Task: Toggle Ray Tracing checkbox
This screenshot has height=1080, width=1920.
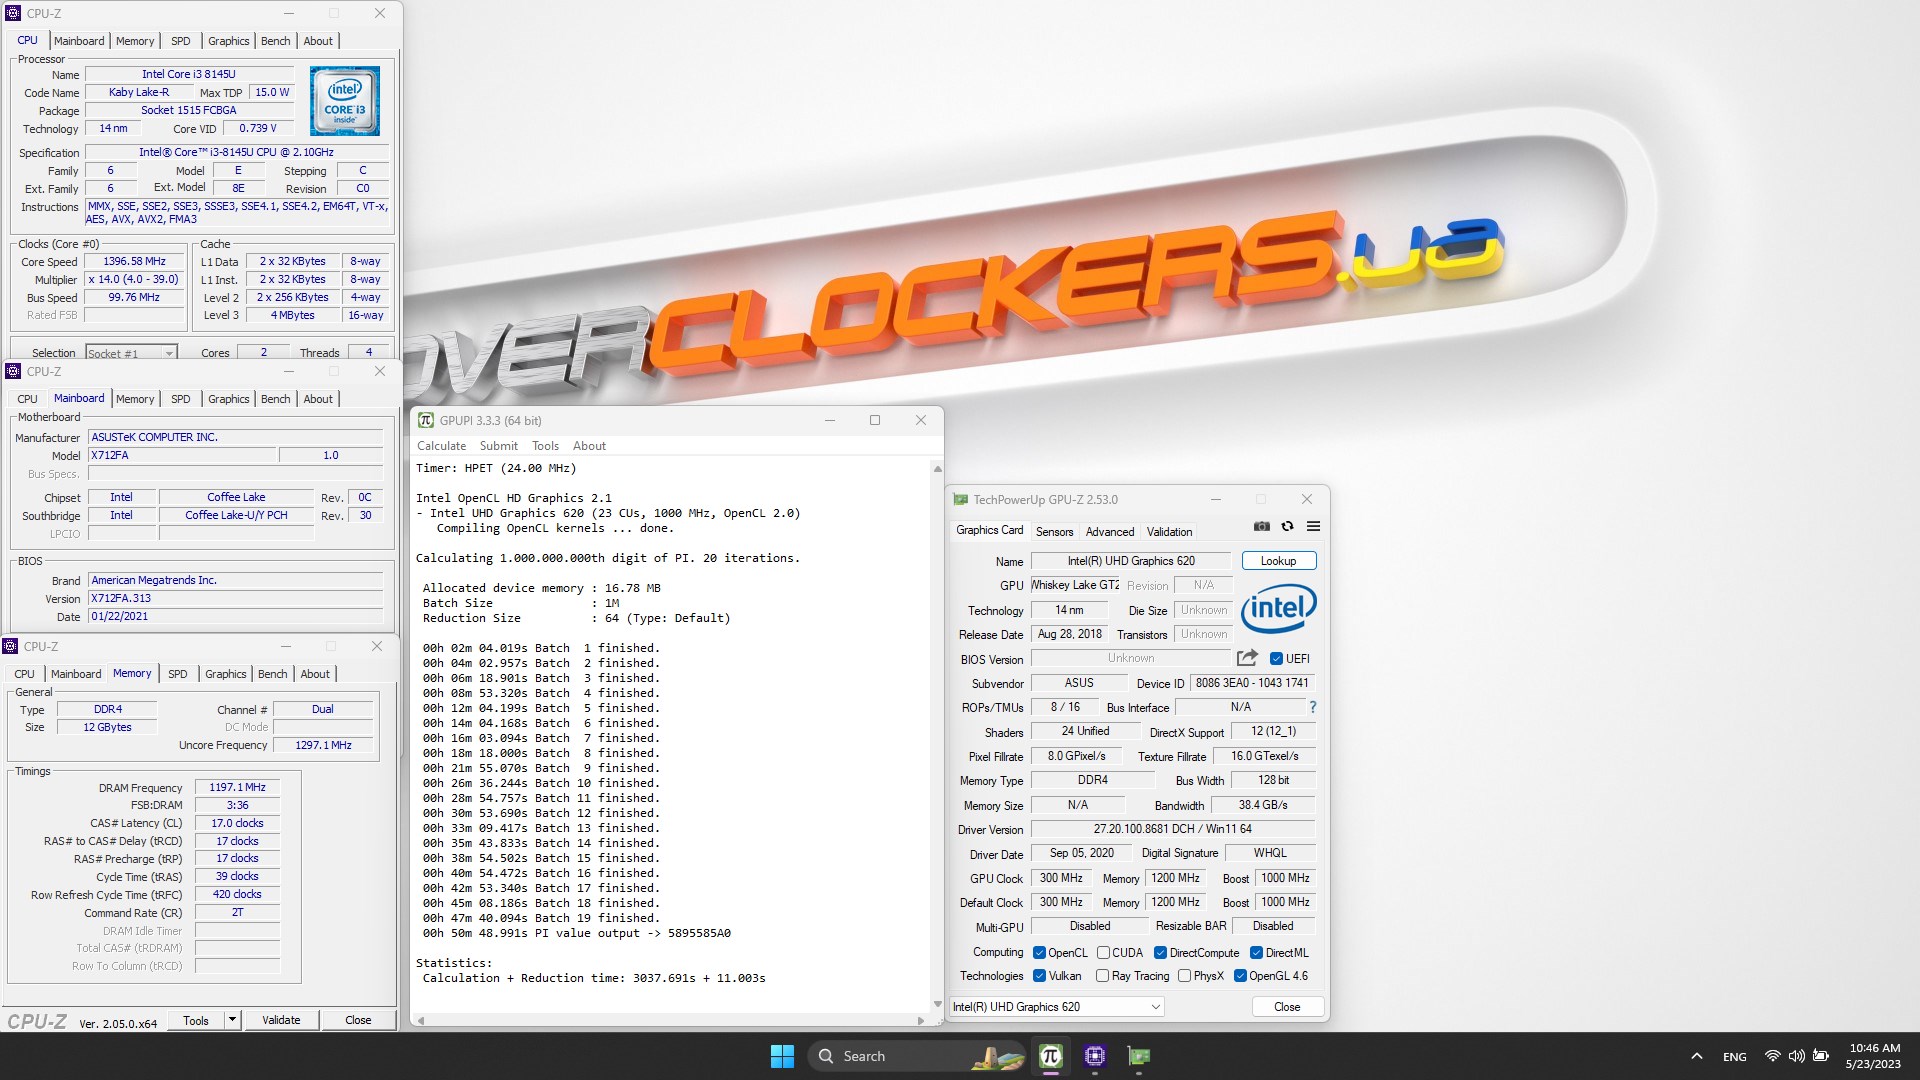Action: (x=1102, y=976)
